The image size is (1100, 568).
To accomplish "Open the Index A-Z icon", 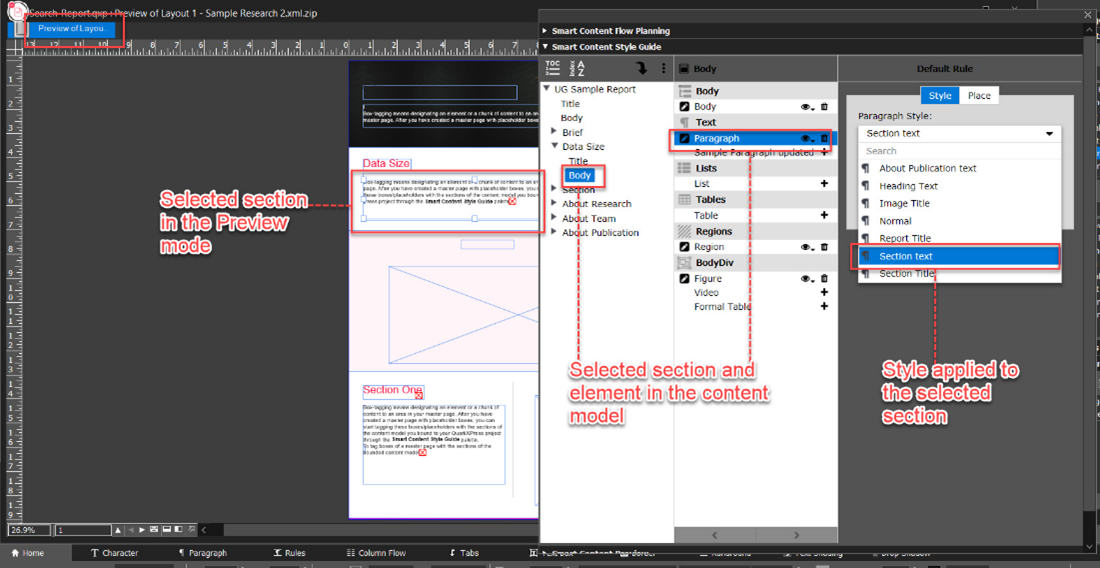I will [577, 68].
